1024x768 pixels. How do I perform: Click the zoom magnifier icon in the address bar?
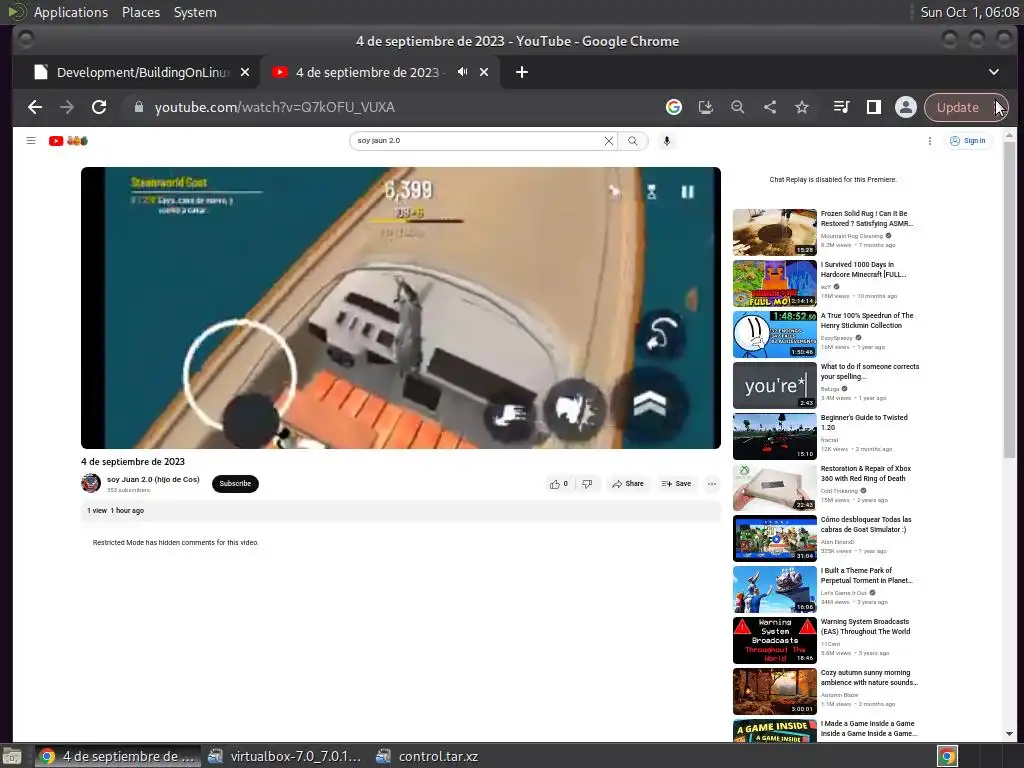[x=738, y=107]
